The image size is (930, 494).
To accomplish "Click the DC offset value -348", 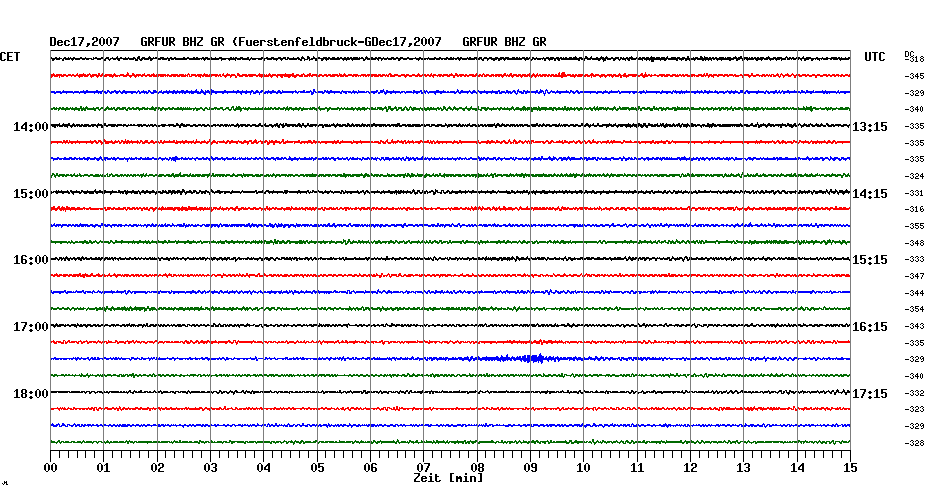I will [914, 243].
